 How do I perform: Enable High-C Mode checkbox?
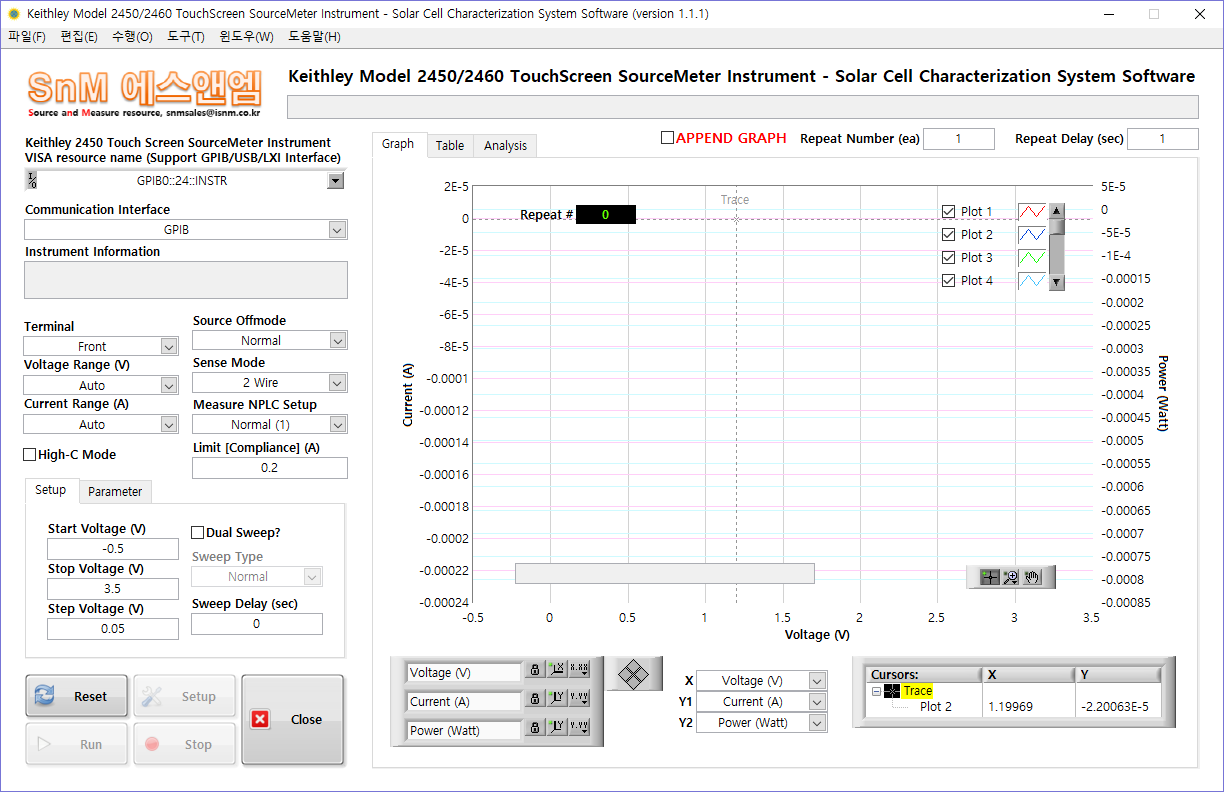(x=30, y=455)
